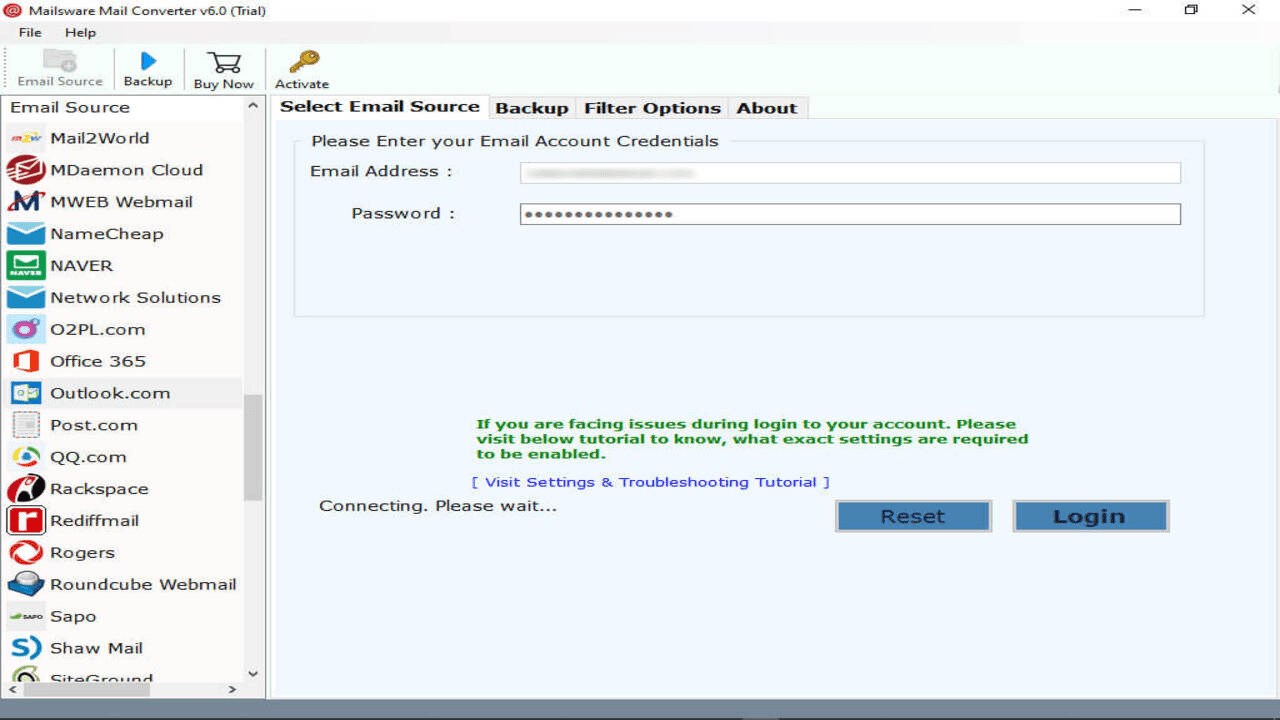
Task: Select the Shaw Mail icon
Action: tap(25, 648)
